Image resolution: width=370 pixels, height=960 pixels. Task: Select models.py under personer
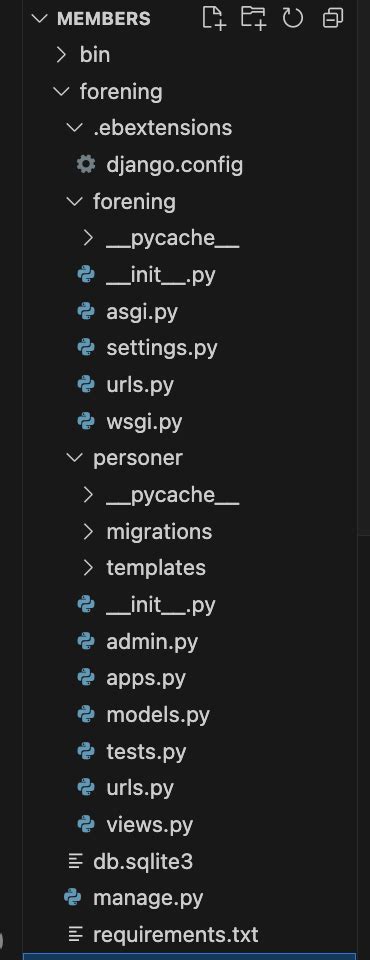point(158,714)
